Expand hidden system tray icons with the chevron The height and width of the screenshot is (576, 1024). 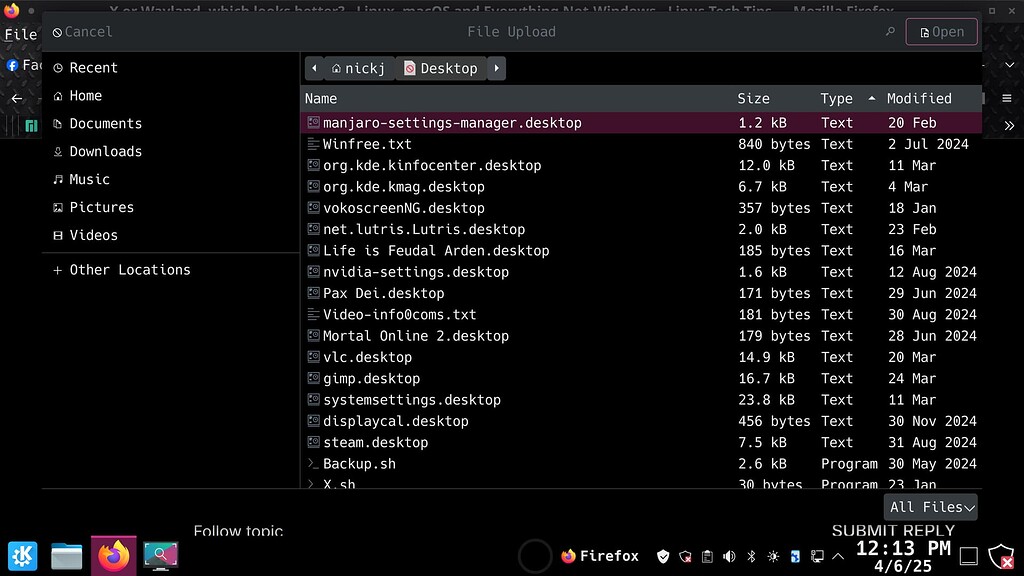pyautogui.click(x=836, y=556)
